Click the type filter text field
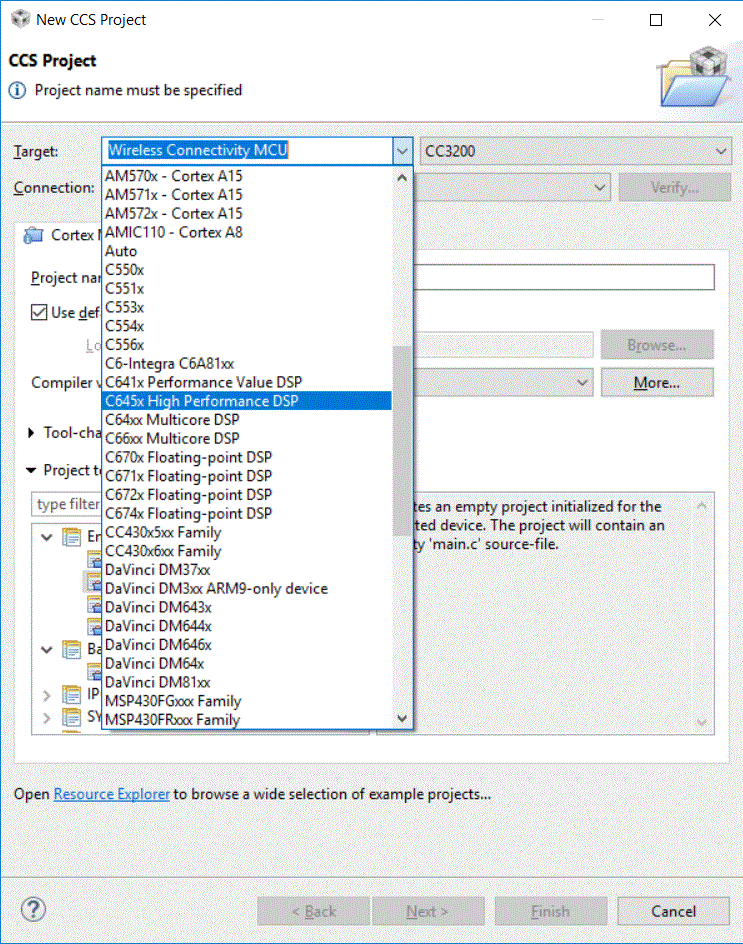This screenshot has height=944, width=743. pos(66,504)
